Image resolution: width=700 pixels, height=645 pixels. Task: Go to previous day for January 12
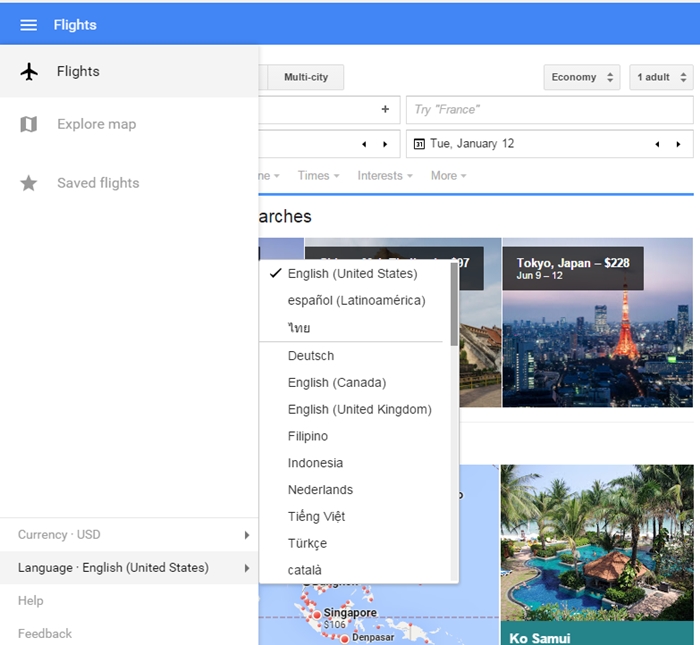657,144
